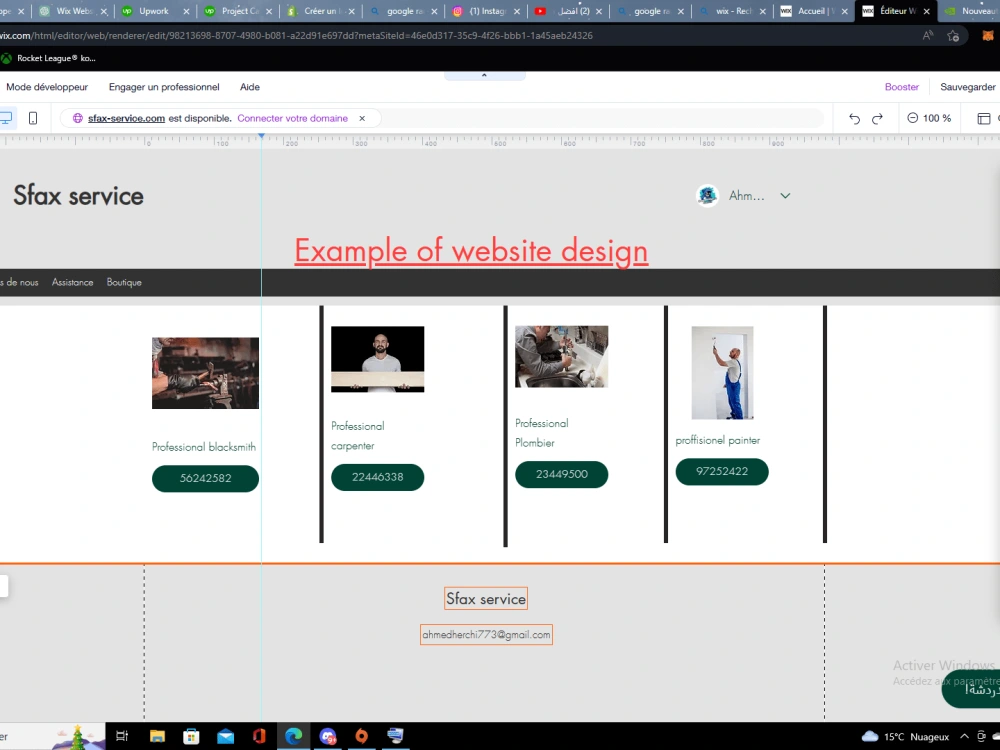Open the 15°C Nuageux weather widget
Image resolution: width=1000 pixels, height=750 pixels.
905,737
